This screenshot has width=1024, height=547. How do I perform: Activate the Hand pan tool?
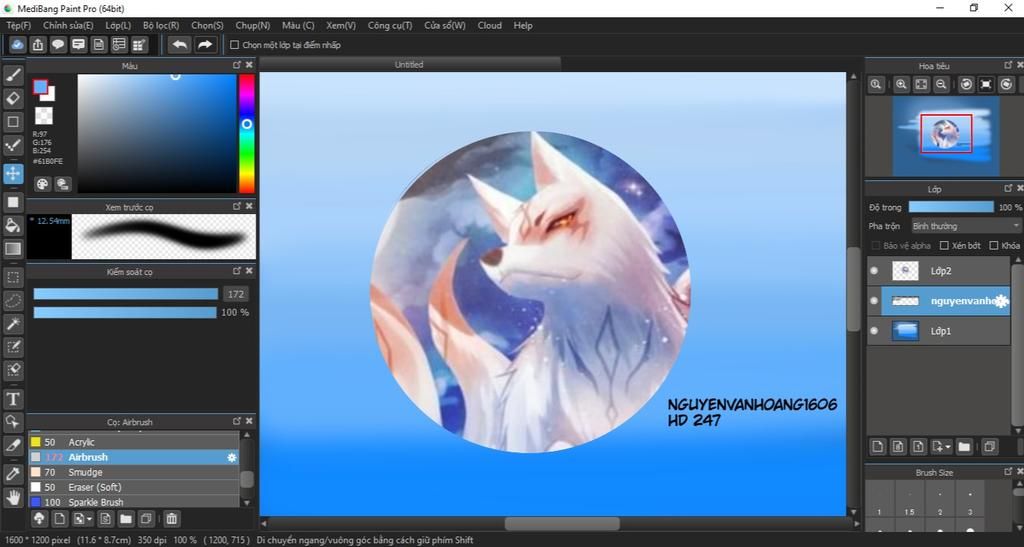coord(13,497)
